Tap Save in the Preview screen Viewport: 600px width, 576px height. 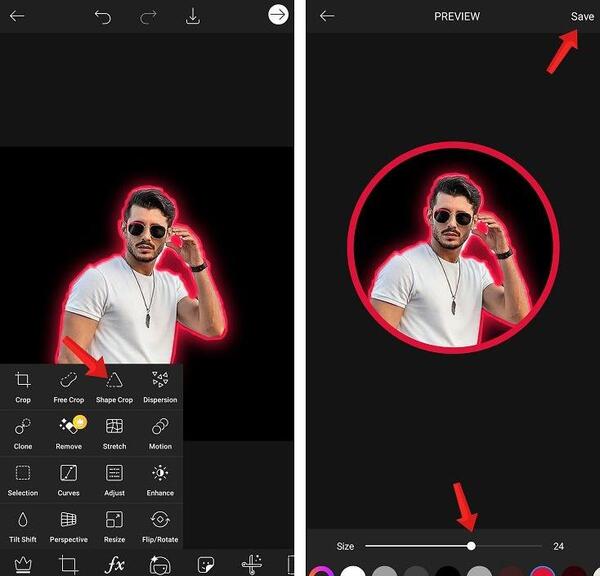(x=582, y=16)
